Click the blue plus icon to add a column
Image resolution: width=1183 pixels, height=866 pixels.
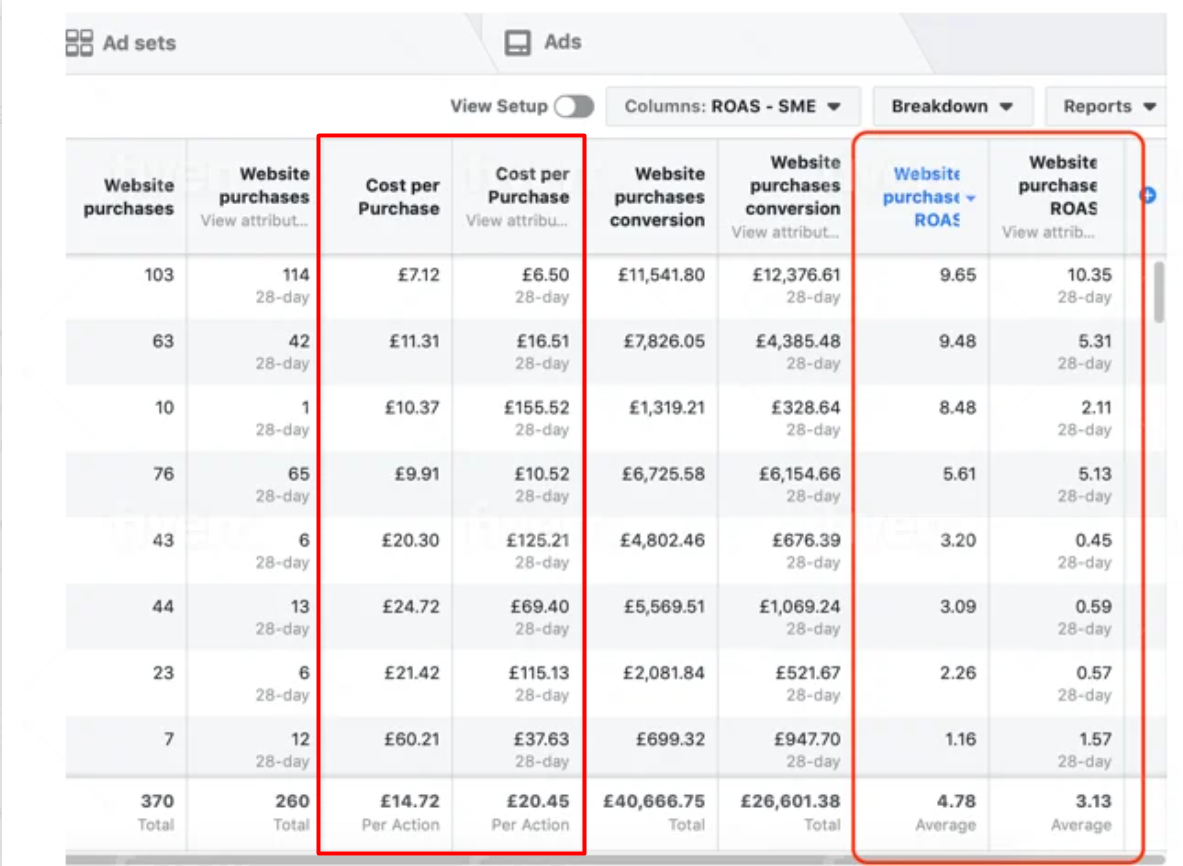point(1148,196)
